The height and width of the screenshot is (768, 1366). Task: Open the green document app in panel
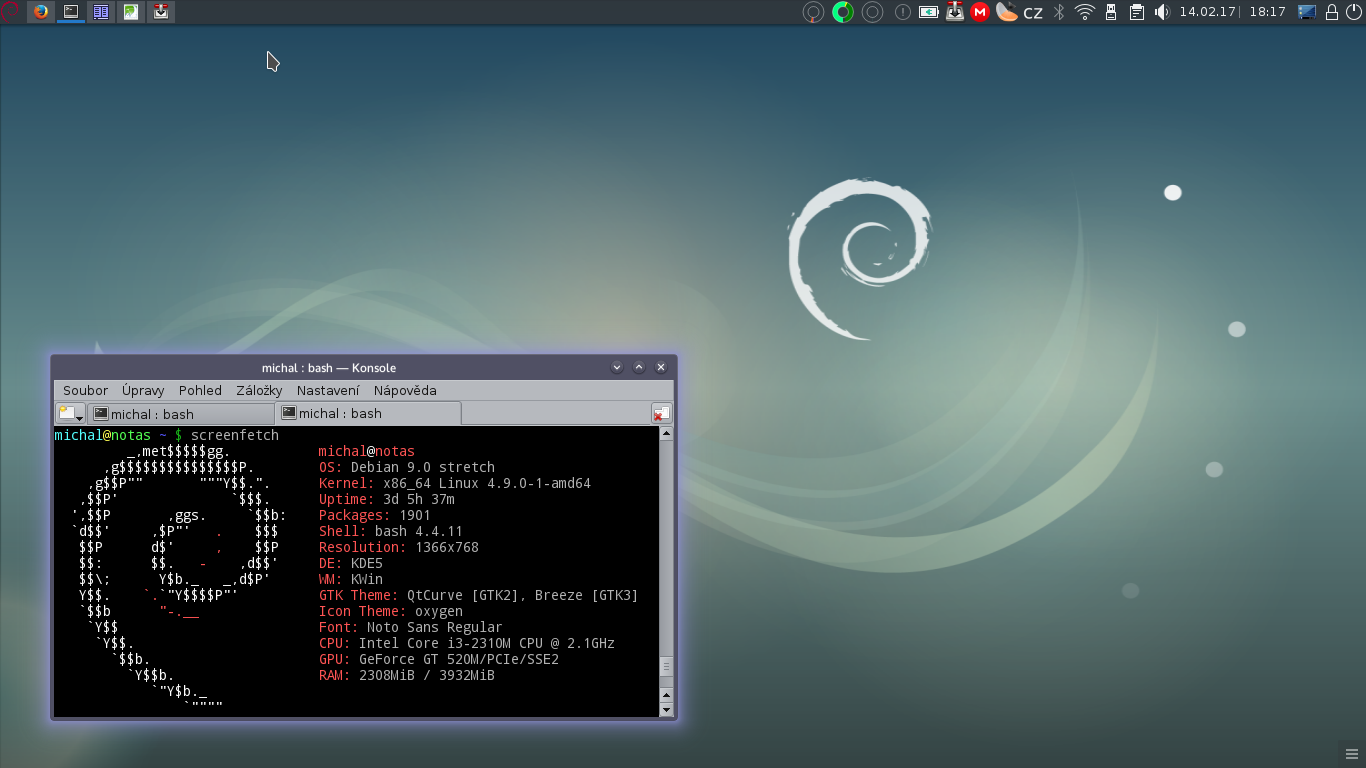[131, 12]
